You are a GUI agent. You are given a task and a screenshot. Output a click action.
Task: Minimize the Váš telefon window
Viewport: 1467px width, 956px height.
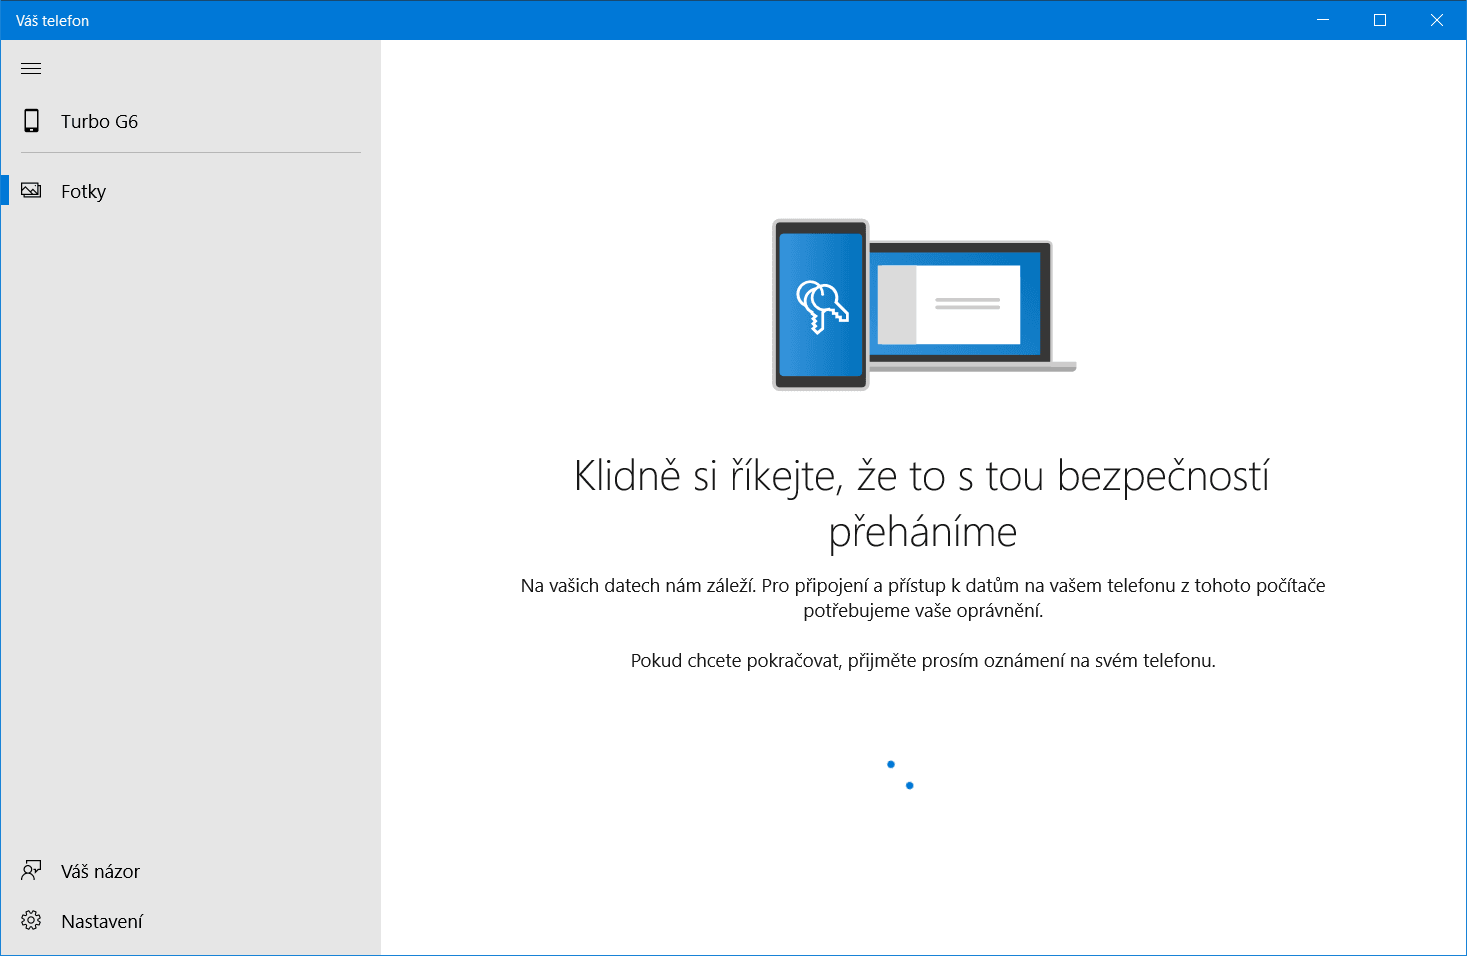click(1323, 20)
